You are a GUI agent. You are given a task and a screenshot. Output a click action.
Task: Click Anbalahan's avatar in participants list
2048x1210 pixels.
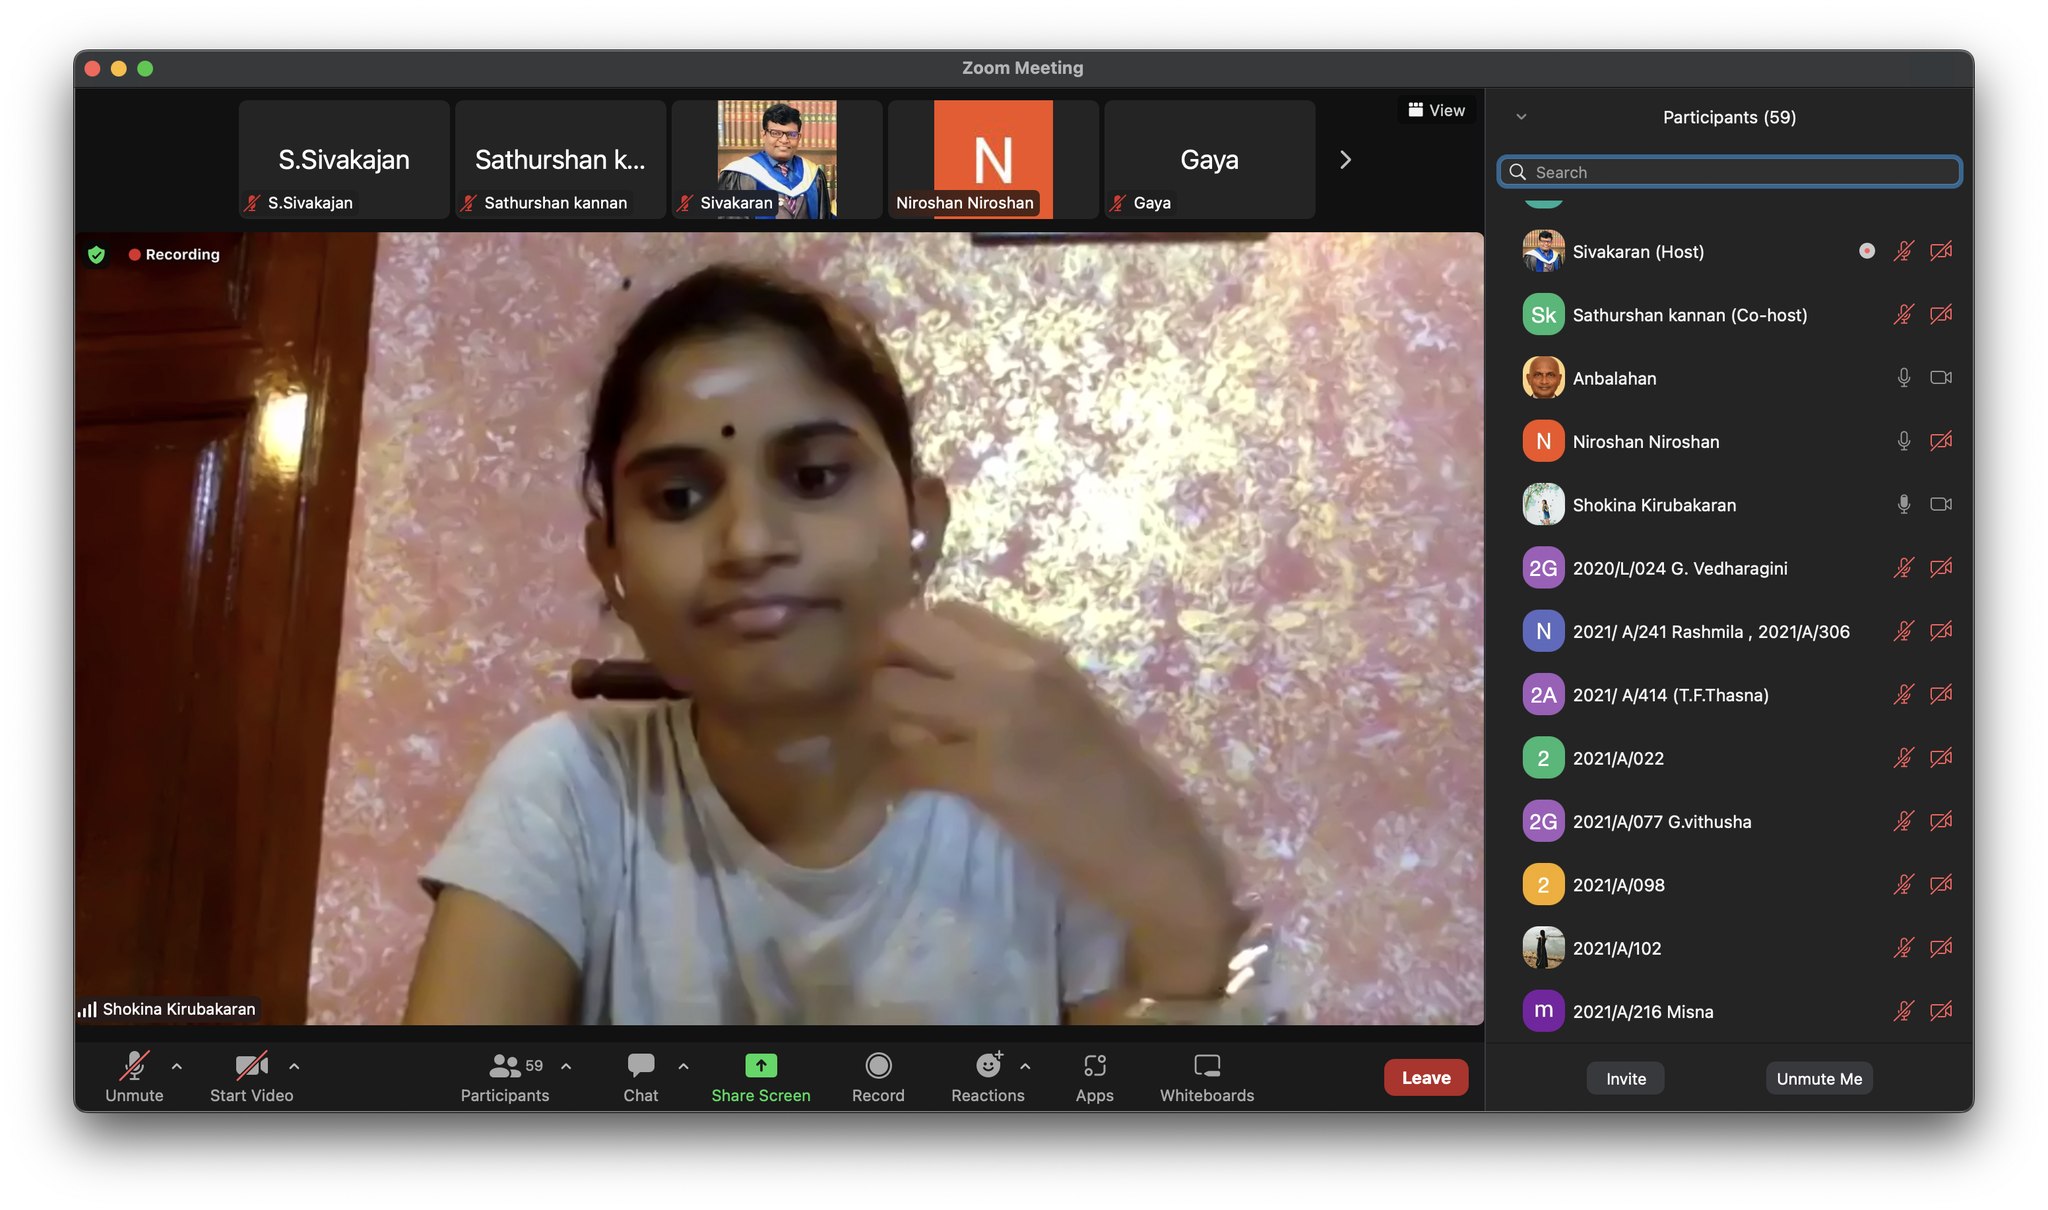(1543, 378)
